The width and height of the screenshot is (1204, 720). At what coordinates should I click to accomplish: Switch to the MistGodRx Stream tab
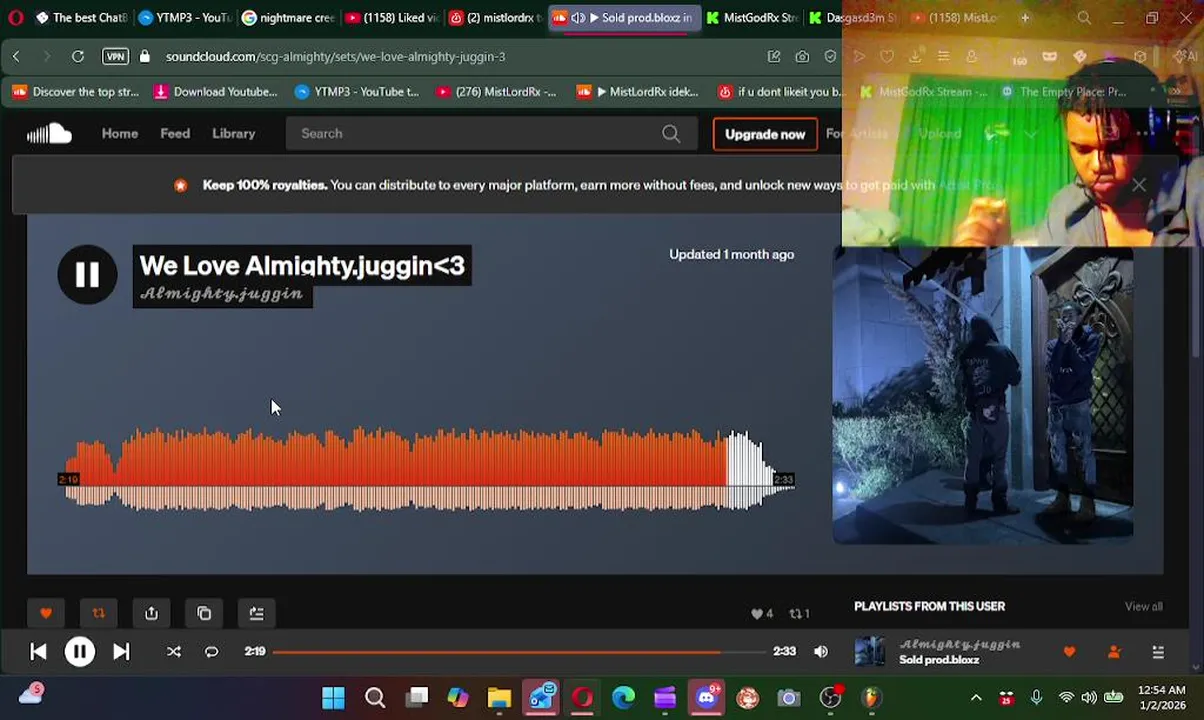click(751, 18)
